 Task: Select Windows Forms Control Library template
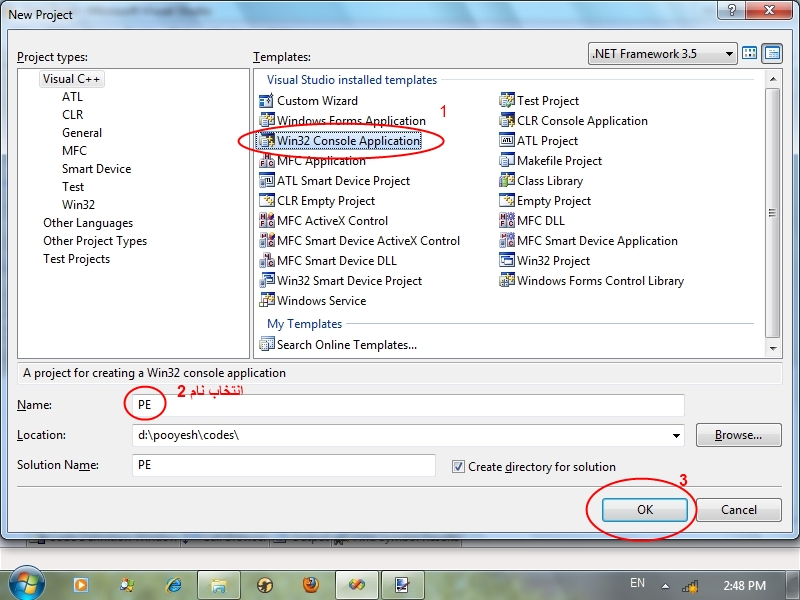tap(592, 281)
